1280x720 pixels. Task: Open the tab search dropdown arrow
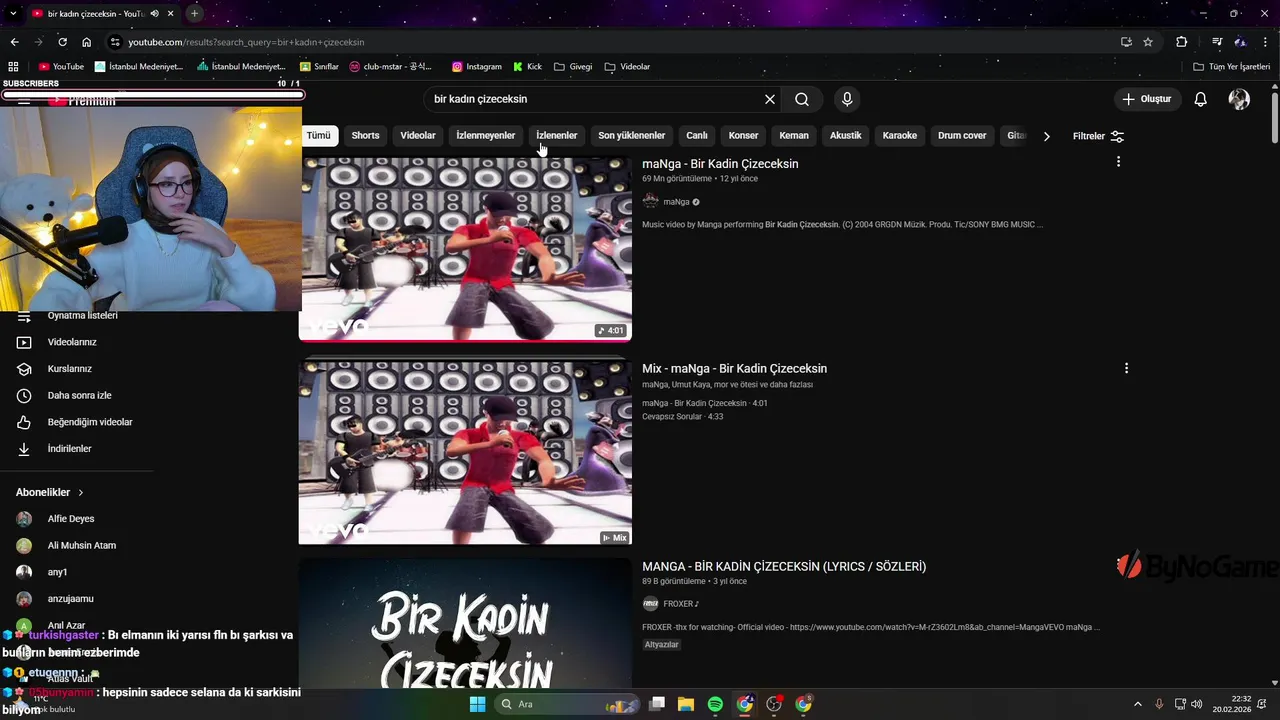coord(13,13)
